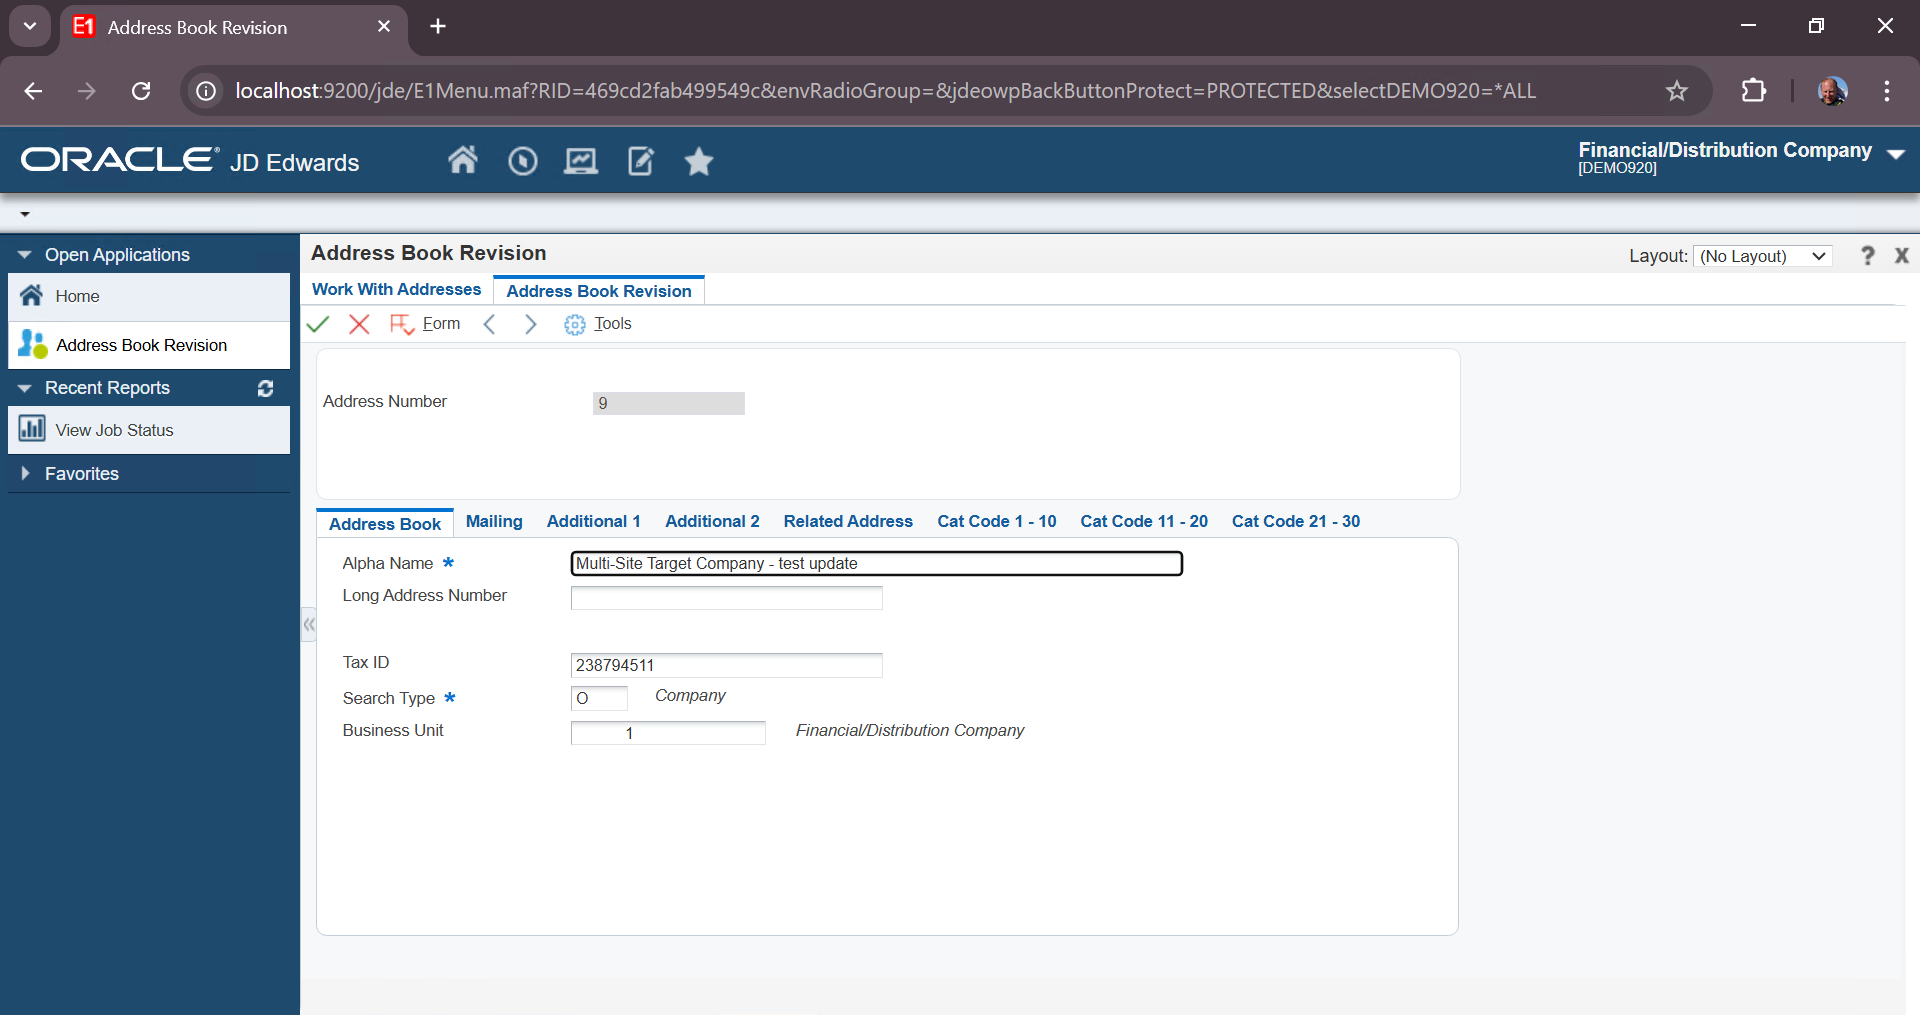1920x1015 pixels.
Task: Open the Financial/Distribution Company environment dropdown
Action: pos(1895,154)
